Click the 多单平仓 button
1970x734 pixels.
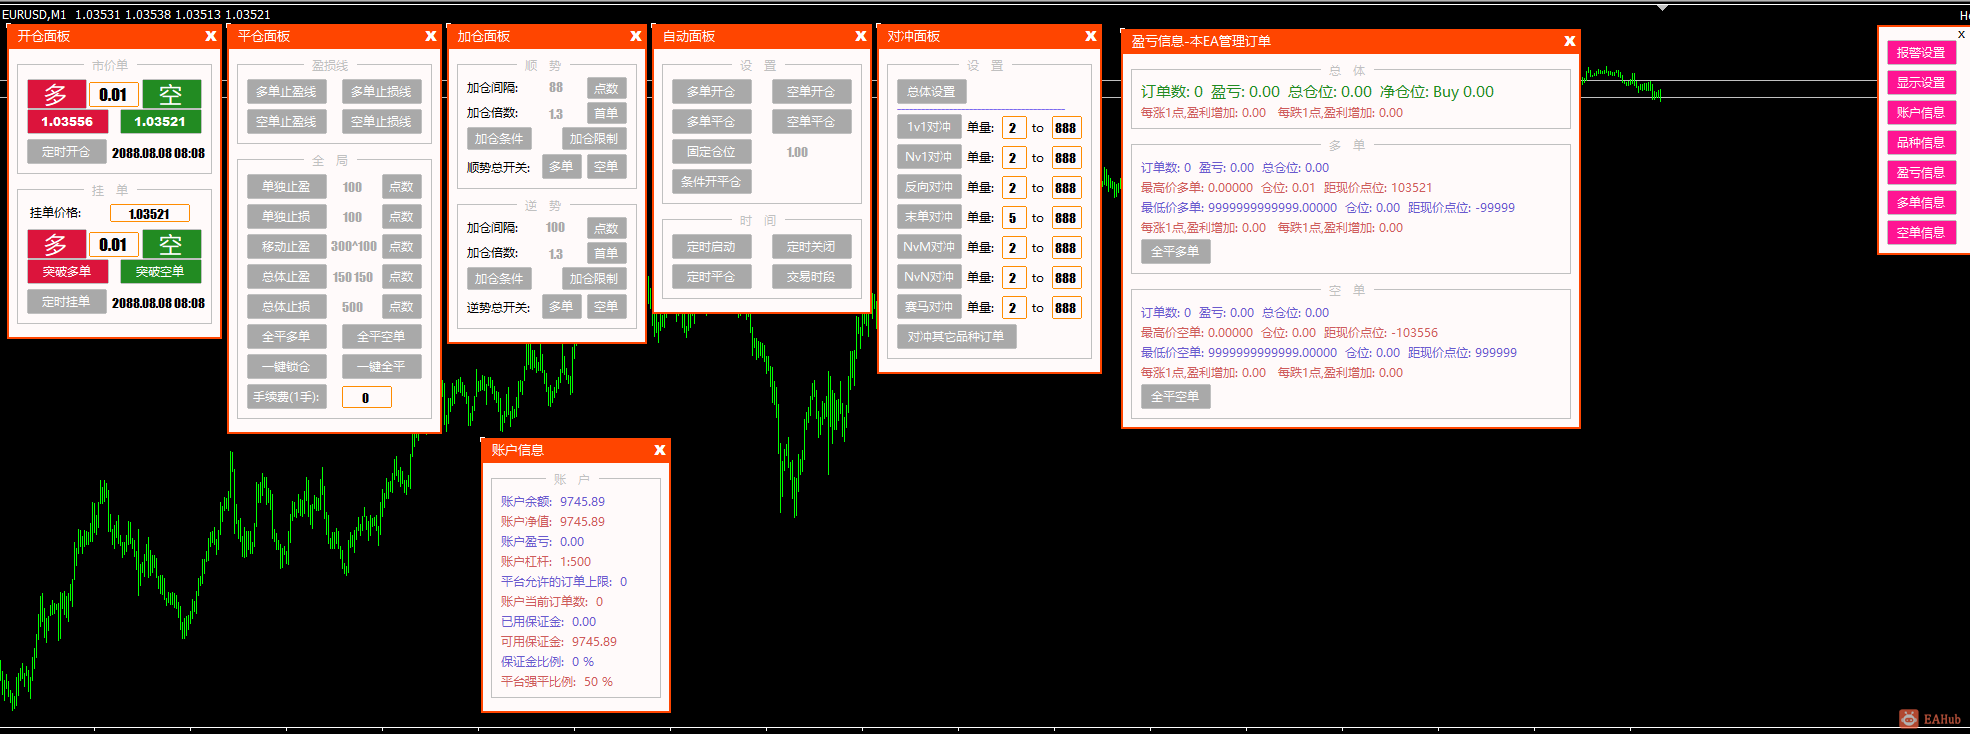click(x=711, y=121)
